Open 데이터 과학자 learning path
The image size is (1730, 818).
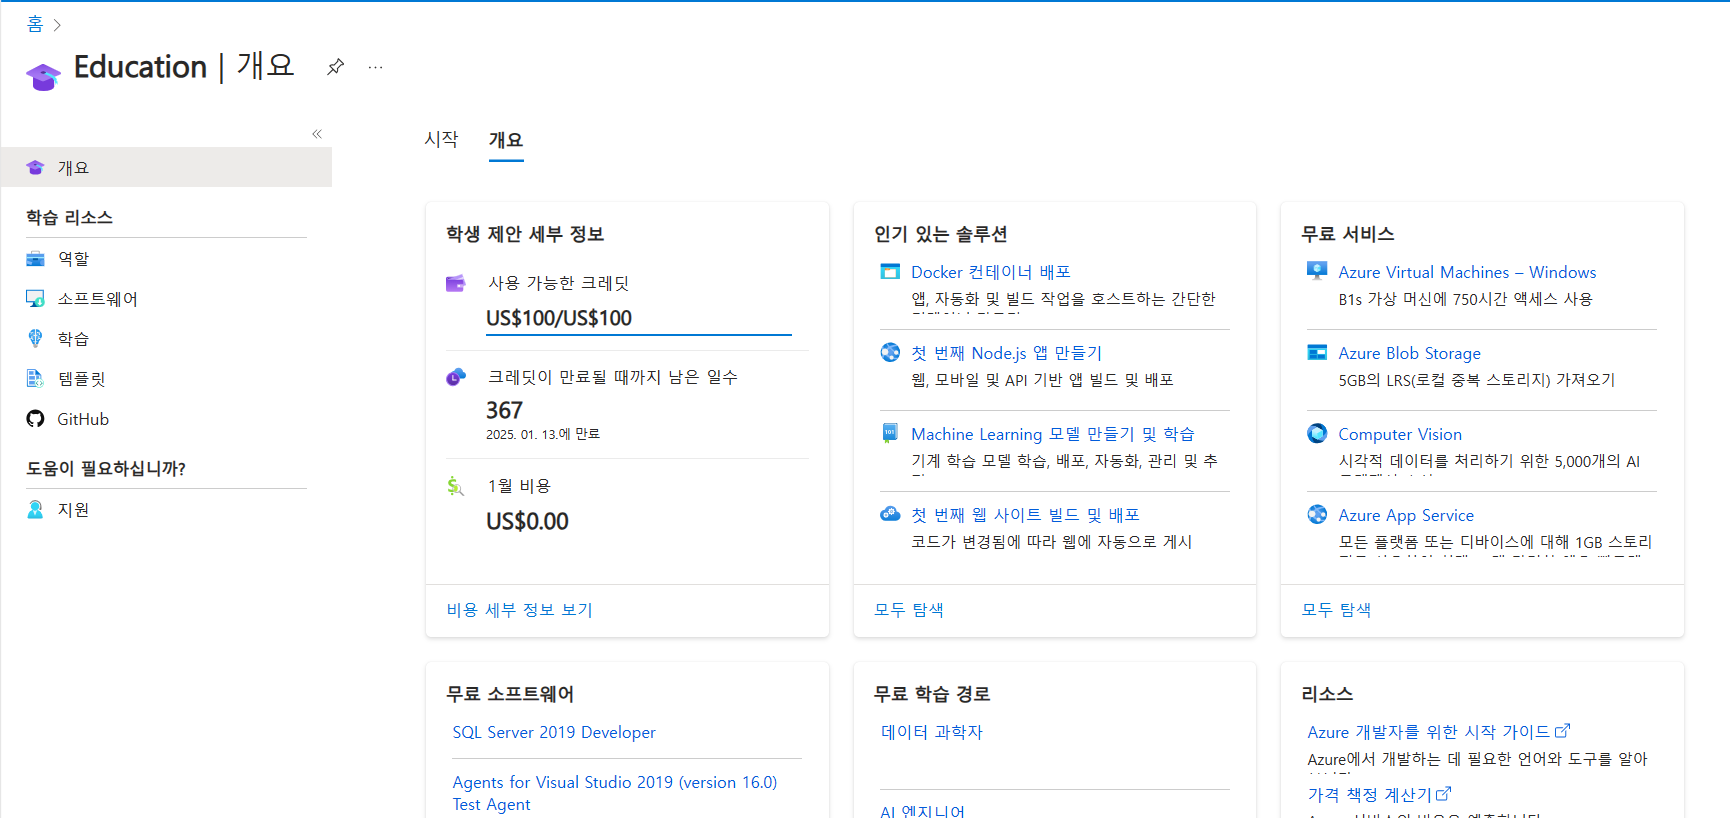pos(932,732)
